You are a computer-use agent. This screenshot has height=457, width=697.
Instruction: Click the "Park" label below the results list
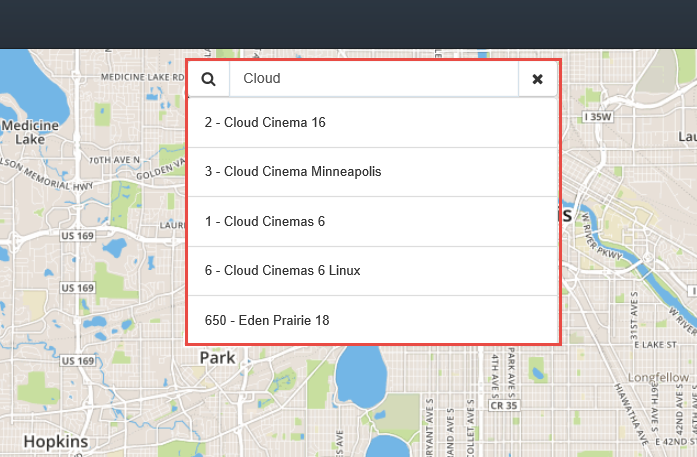coord(217,357)
